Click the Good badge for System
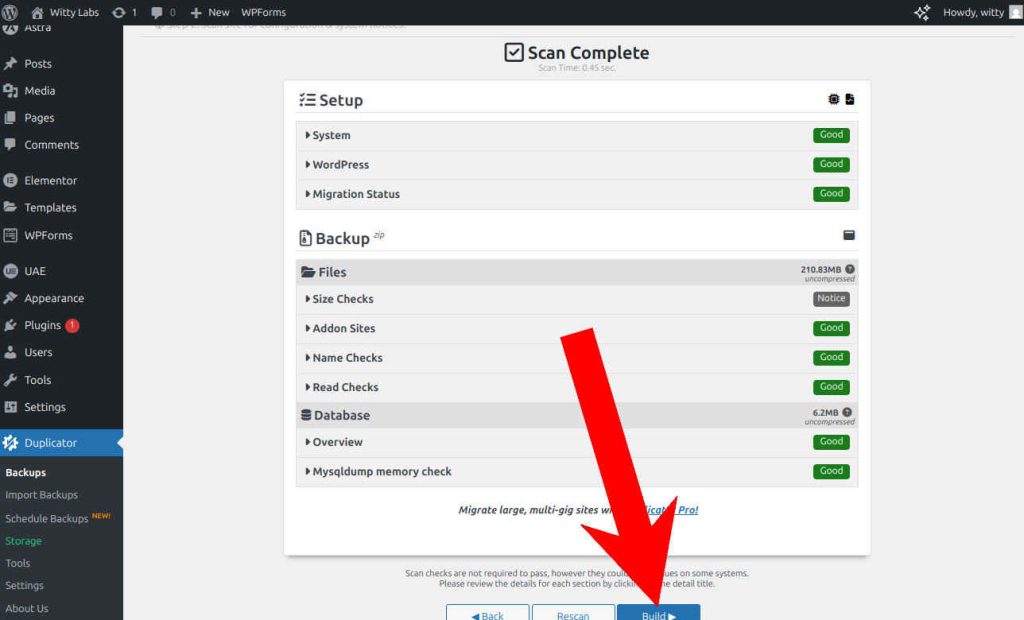The image size is (1024, 620). coord(831,135)
